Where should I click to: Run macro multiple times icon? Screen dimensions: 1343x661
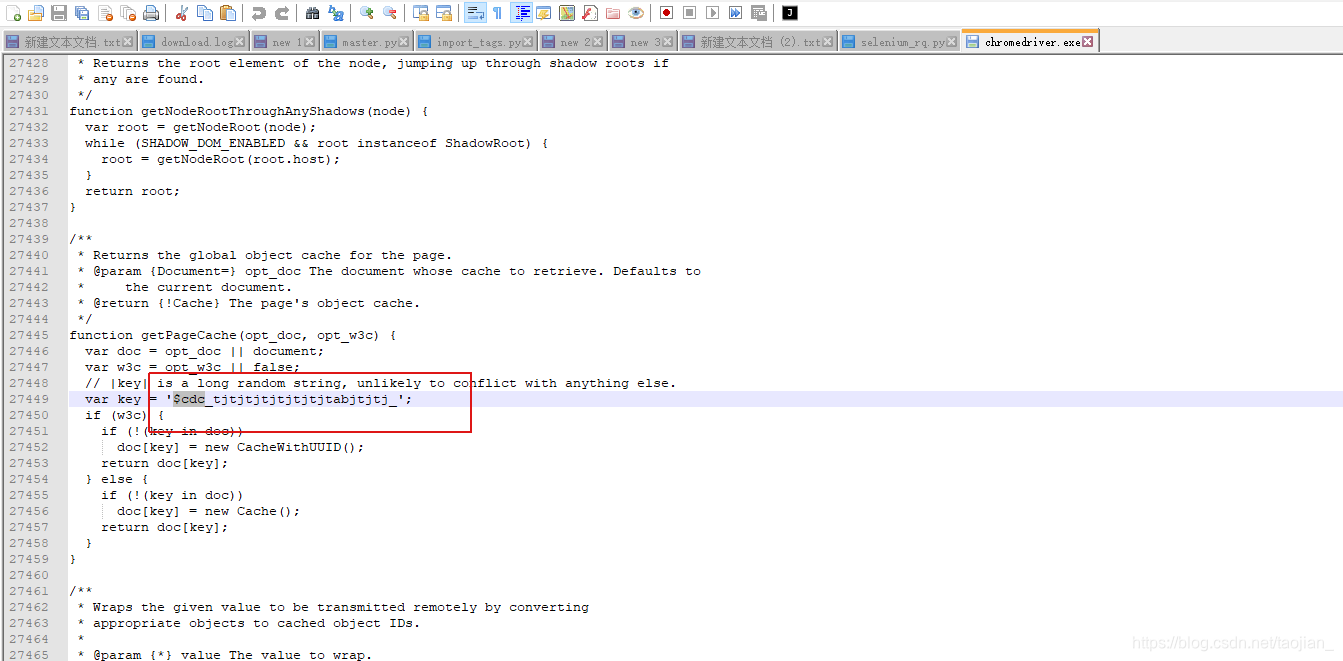(x=736, y=13)
